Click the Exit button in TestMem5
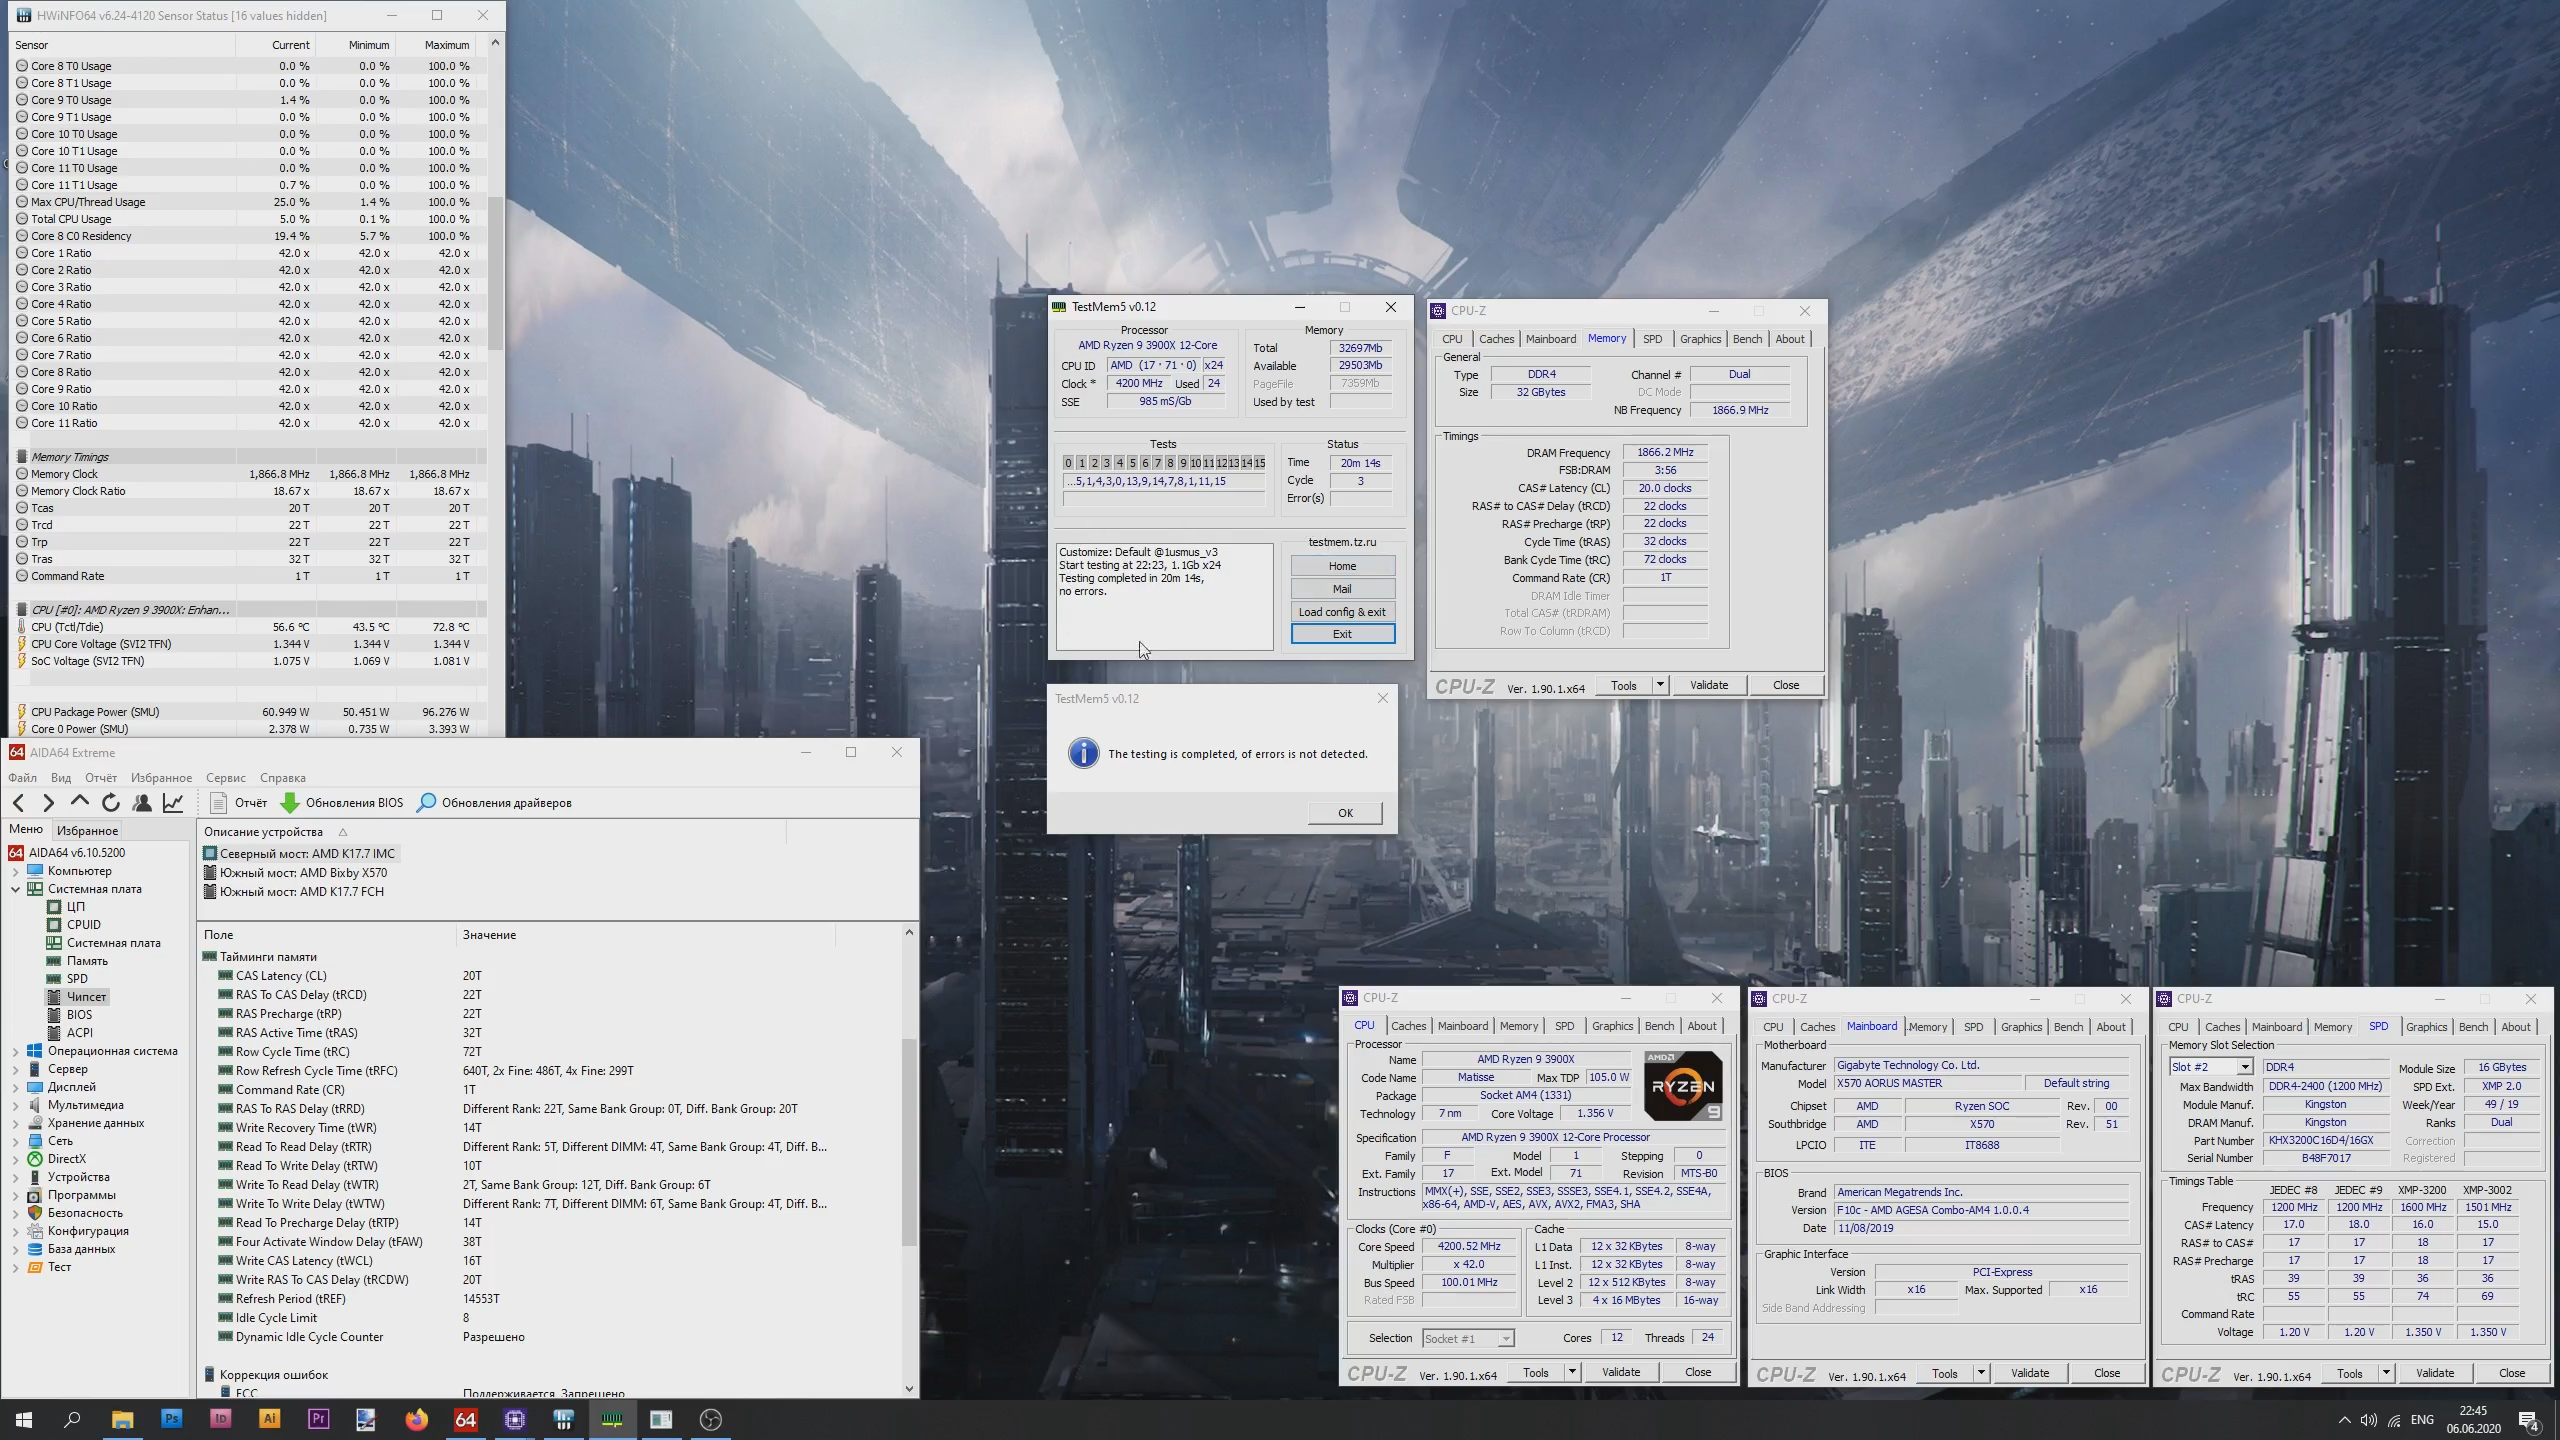2560x1440 pixels. pos(1342,634)
